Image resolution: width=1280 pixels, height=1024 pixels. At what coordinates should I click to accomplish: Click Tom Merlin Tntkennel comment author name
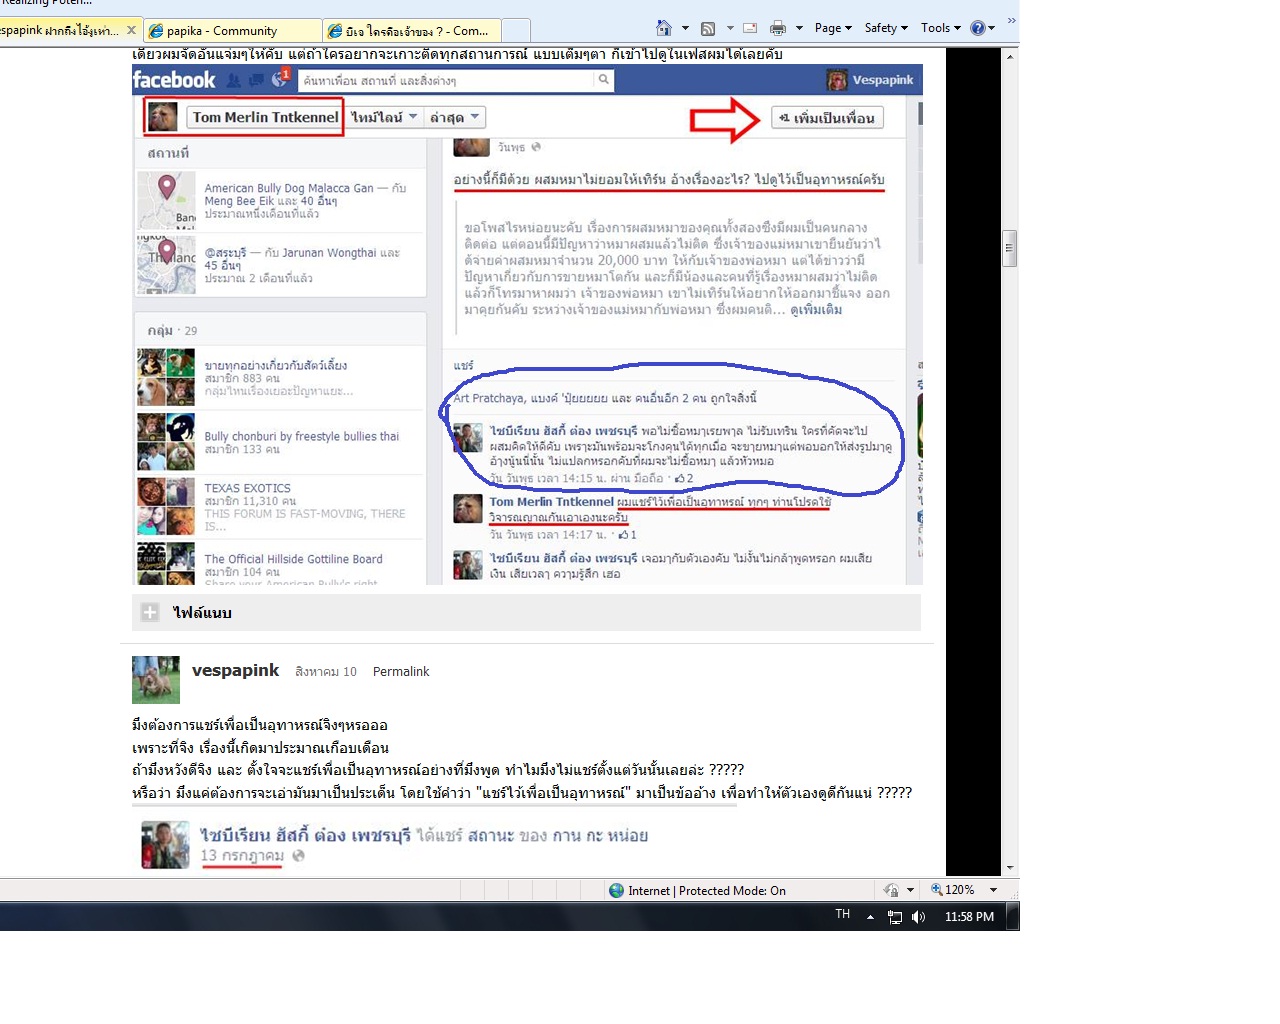pos(551,502)
